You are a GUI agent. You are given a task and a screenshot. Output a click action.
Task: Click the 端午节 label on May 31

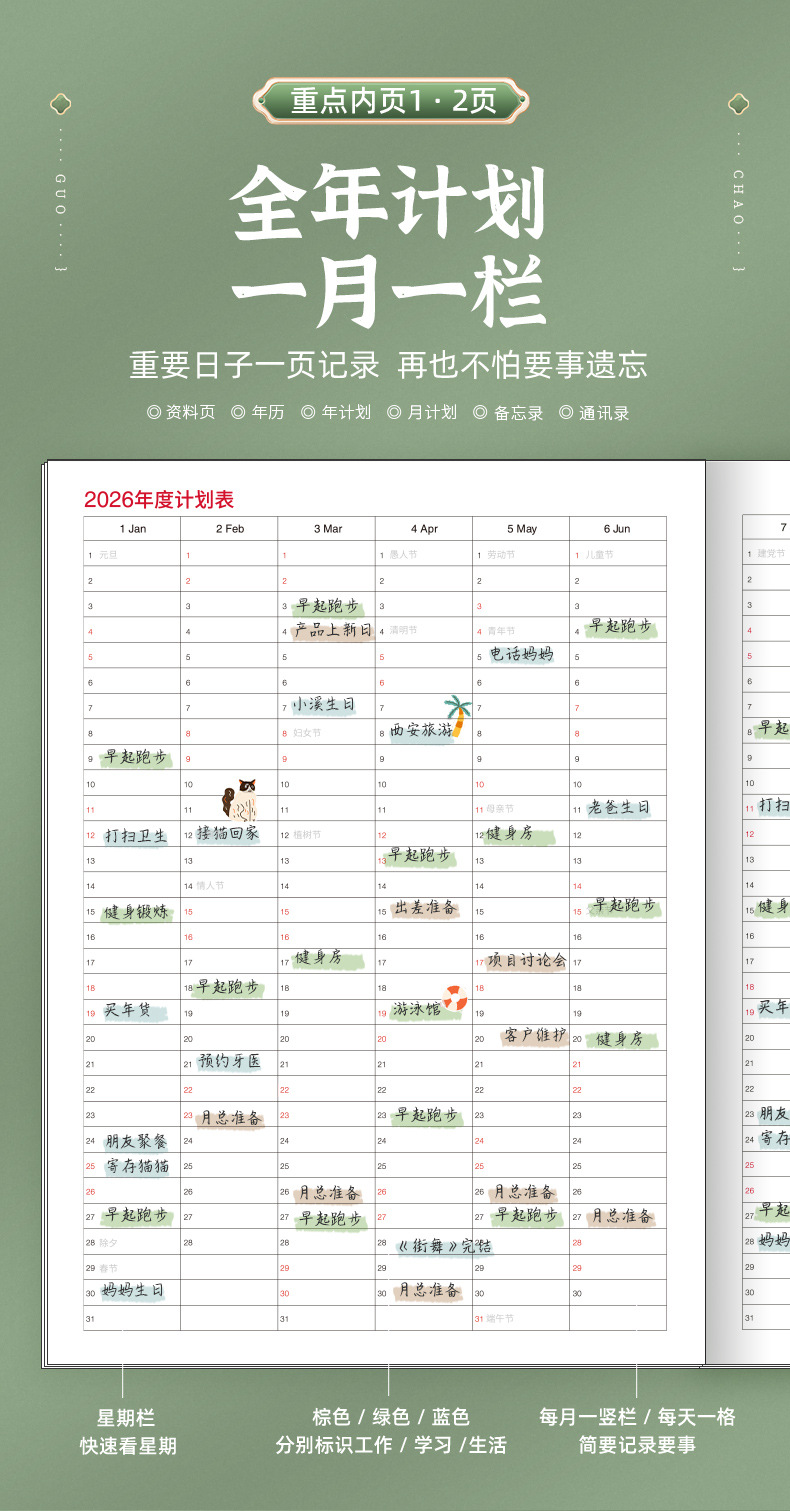500,1319
